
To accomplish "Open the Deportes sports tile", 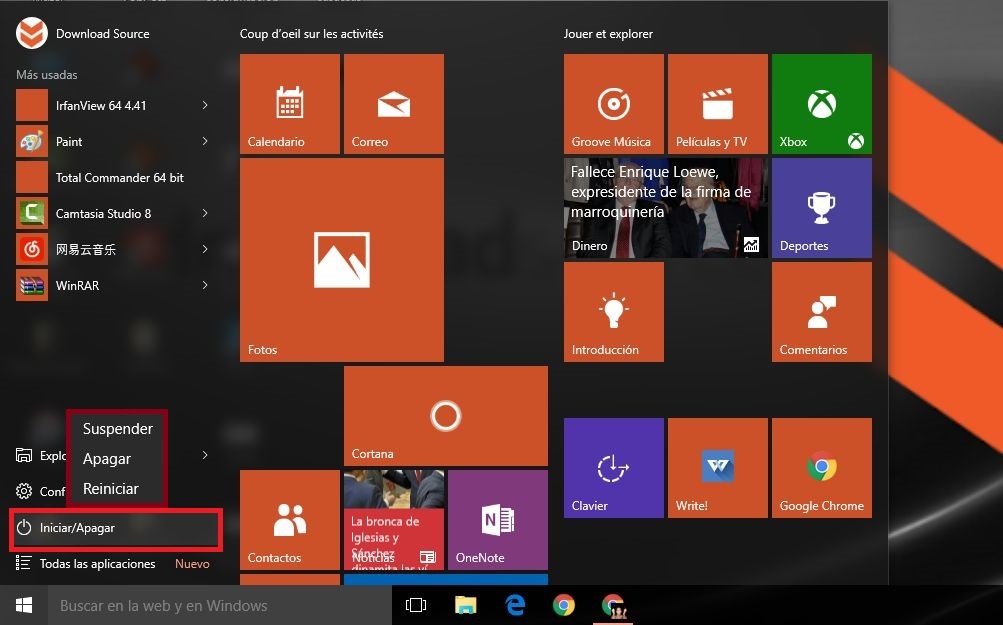I will pos(822,208).
